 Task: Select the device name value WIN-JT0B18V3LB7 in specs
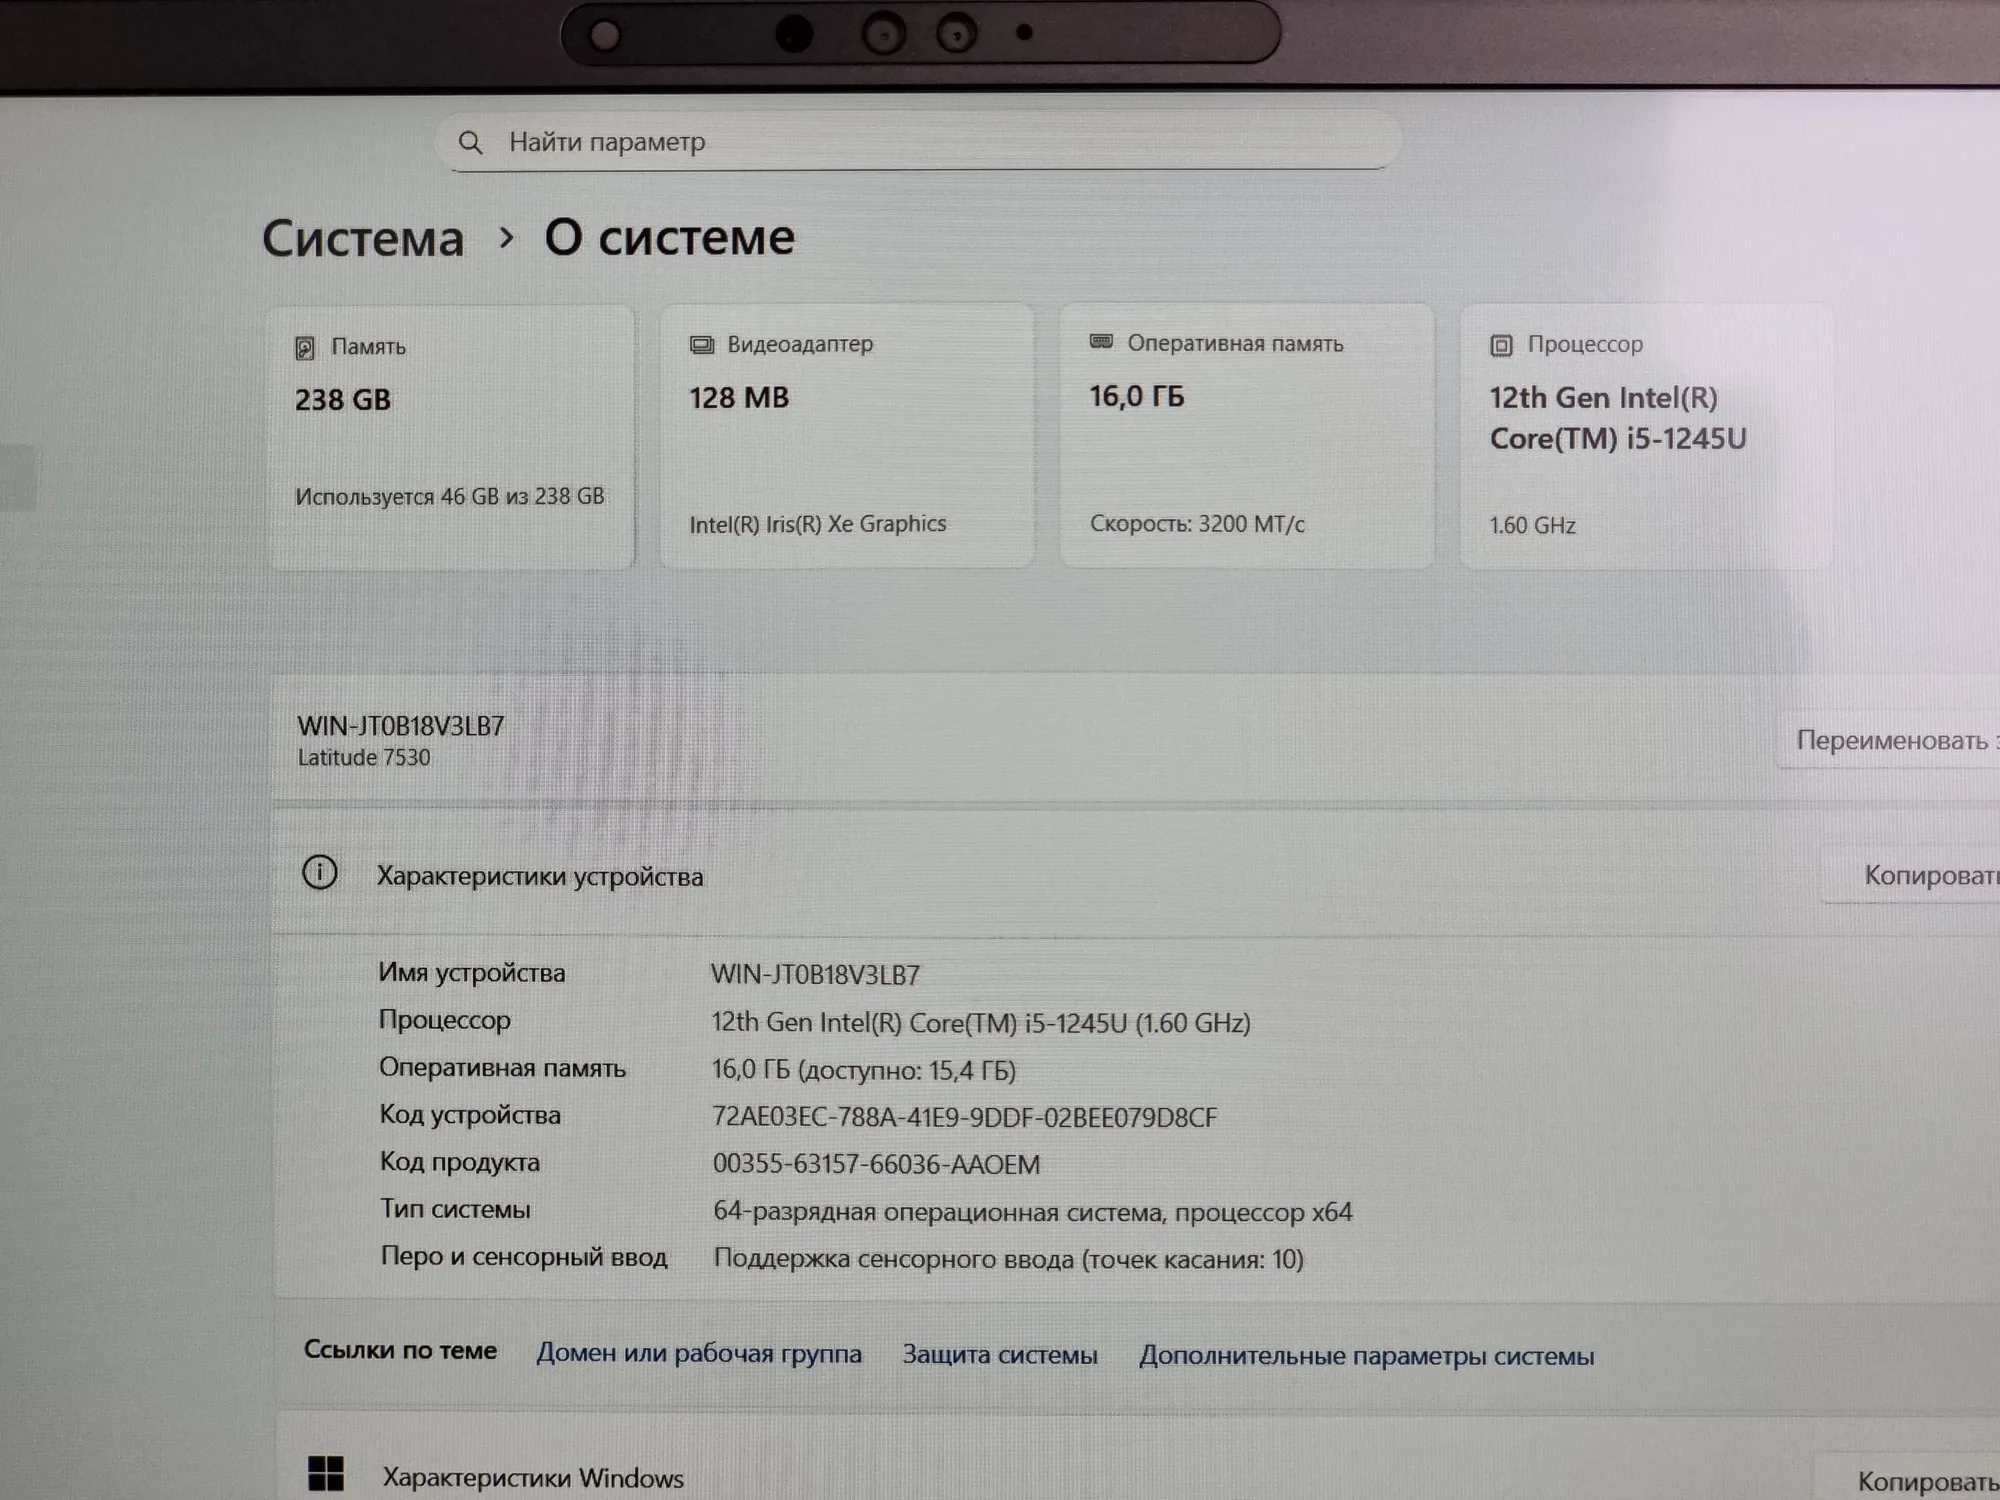815,975
